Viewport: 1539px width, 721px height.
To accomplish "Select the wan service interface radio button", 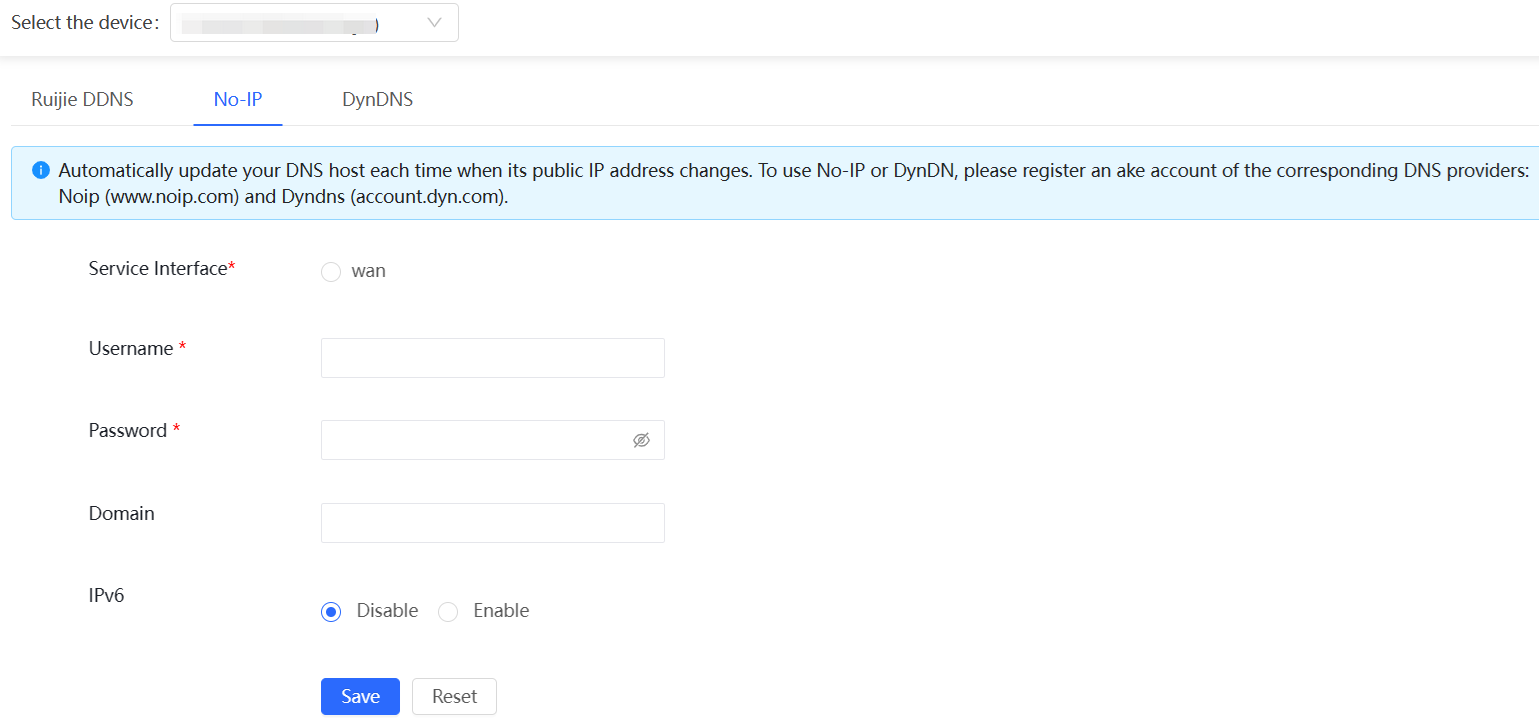I will click(331, 272).
